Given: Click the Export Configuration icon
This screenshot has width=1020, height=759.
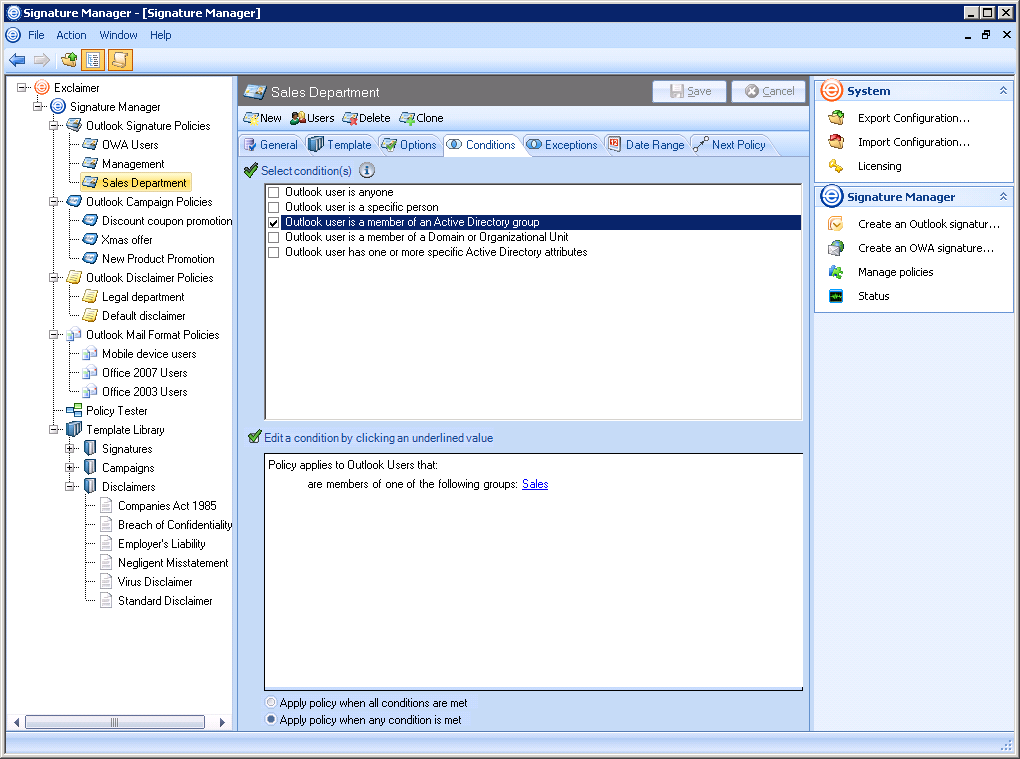Looking at the screenshot, I should [836, 118].
